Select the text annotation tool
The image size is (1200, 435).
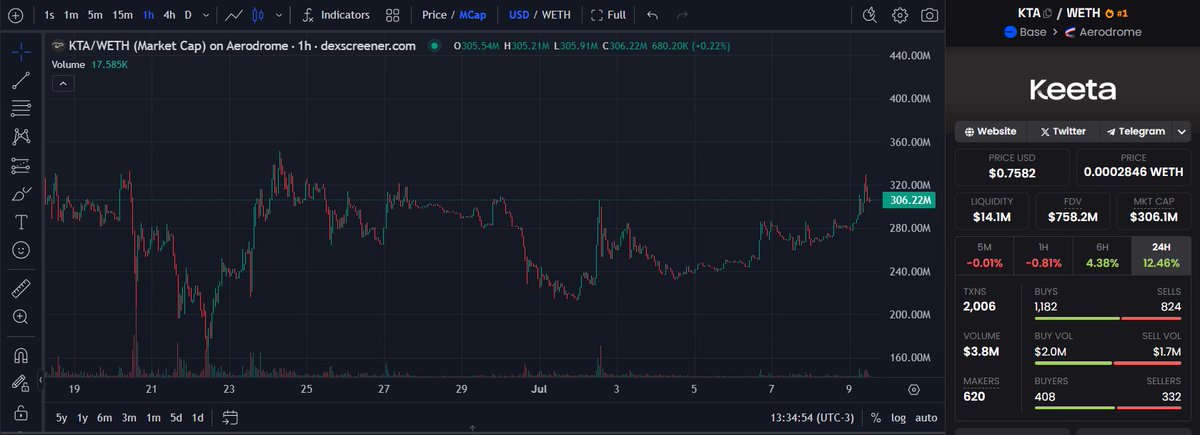point(21,221)
